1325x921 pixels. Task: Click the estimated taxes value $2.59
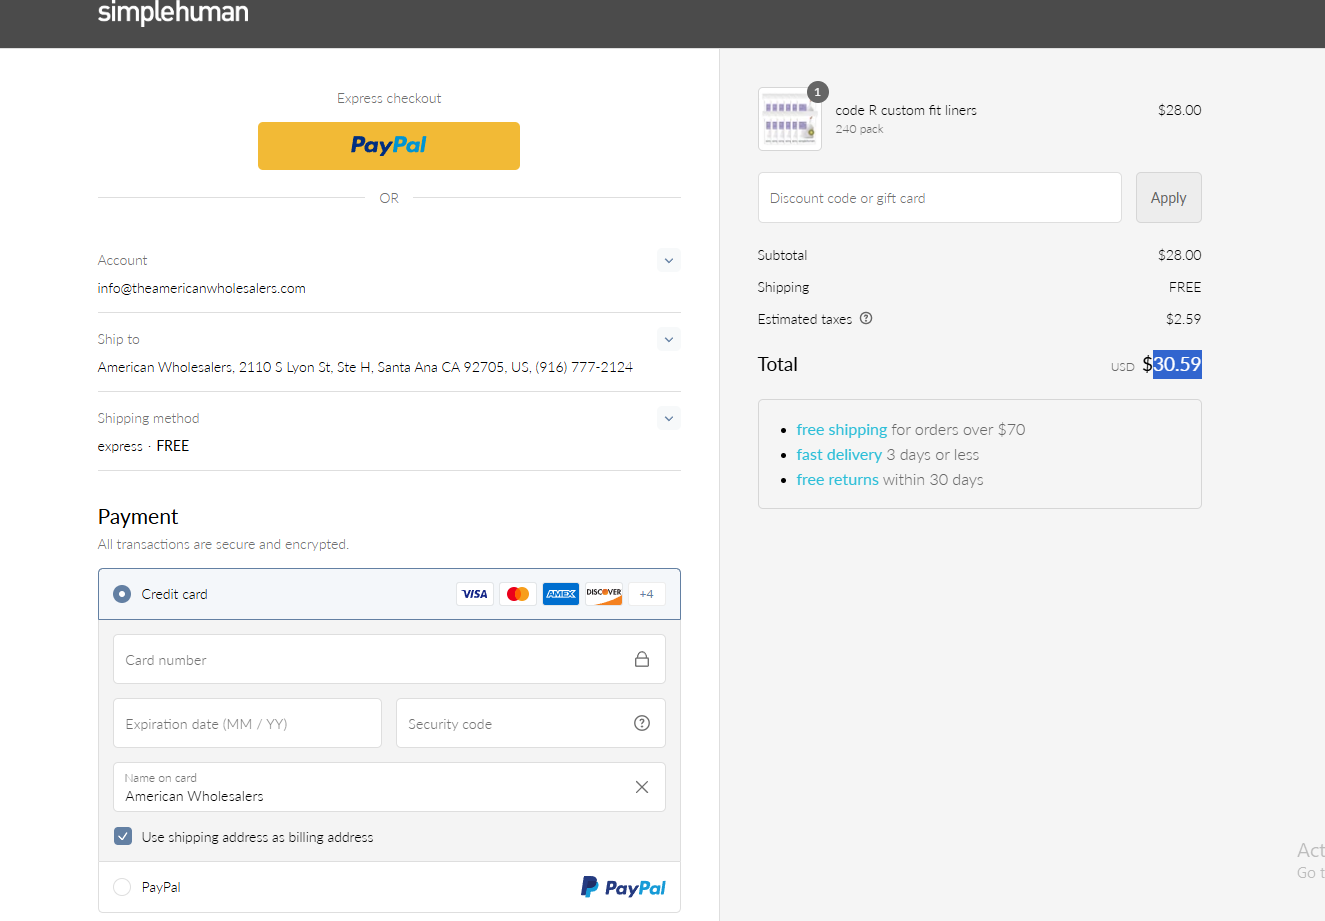pyautogui.click(x=1184, y=319)
